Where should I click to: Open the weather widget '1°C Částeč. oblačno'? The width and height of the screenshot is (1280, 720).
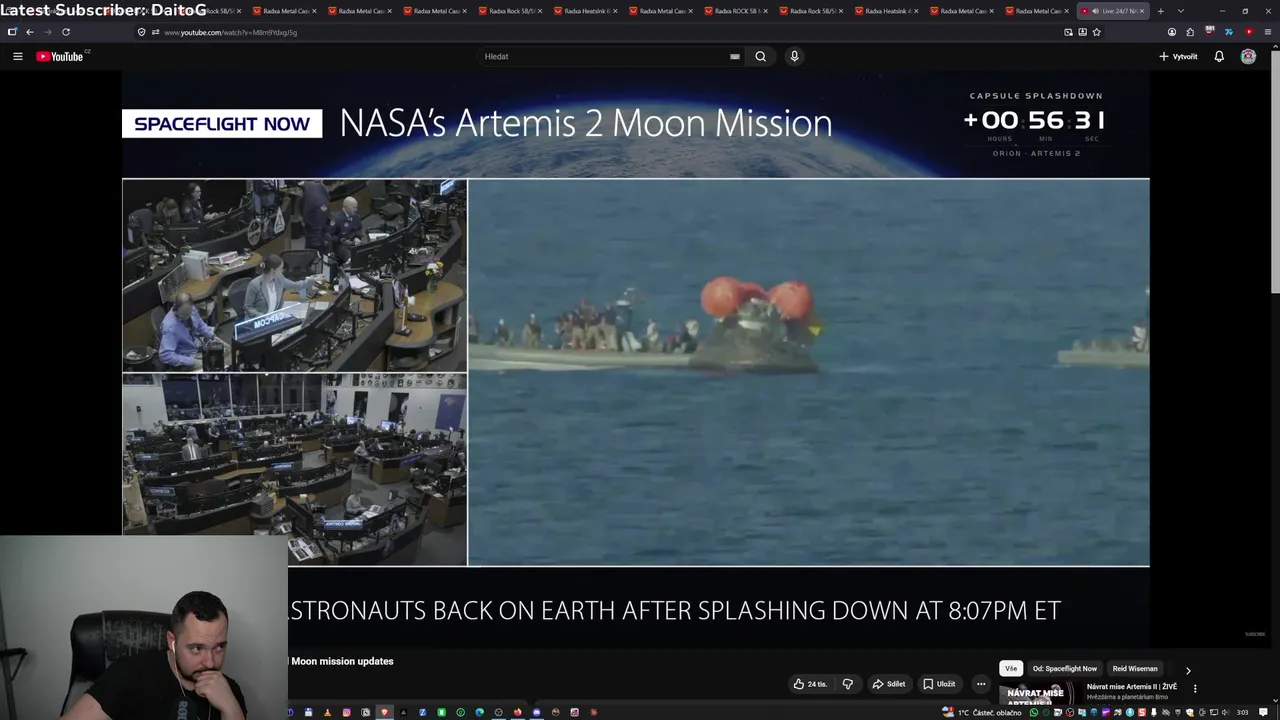coord(983,712)
